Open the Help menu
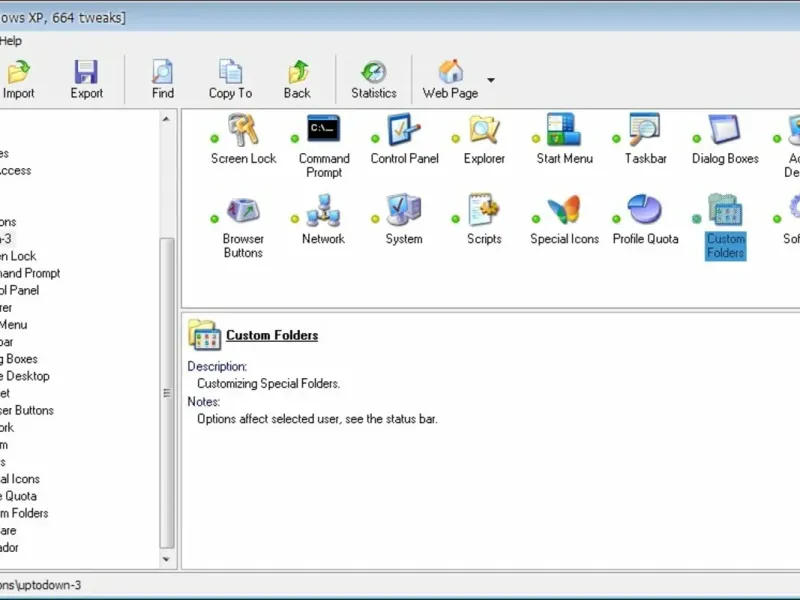The height and width of the screenshot is (600, 800). click(11, 41)
